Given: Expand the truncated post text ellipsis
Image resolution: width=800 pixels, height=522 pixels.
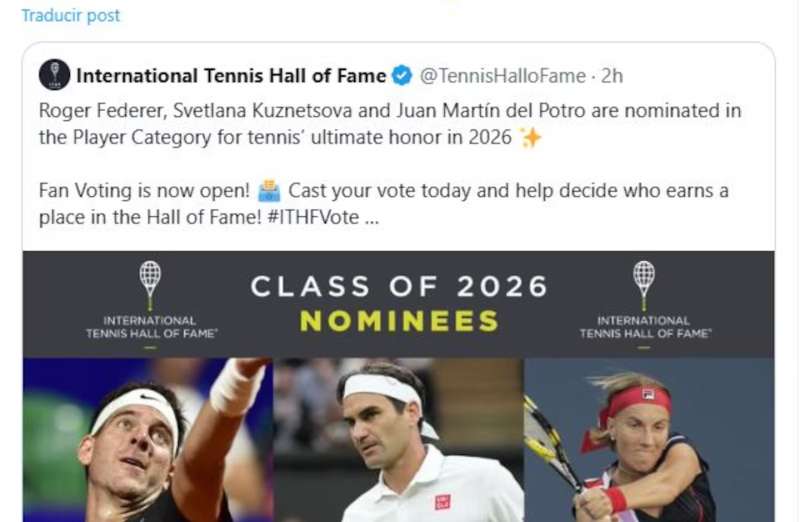Looking at the screenshot, I should click(x=372, y=217).
